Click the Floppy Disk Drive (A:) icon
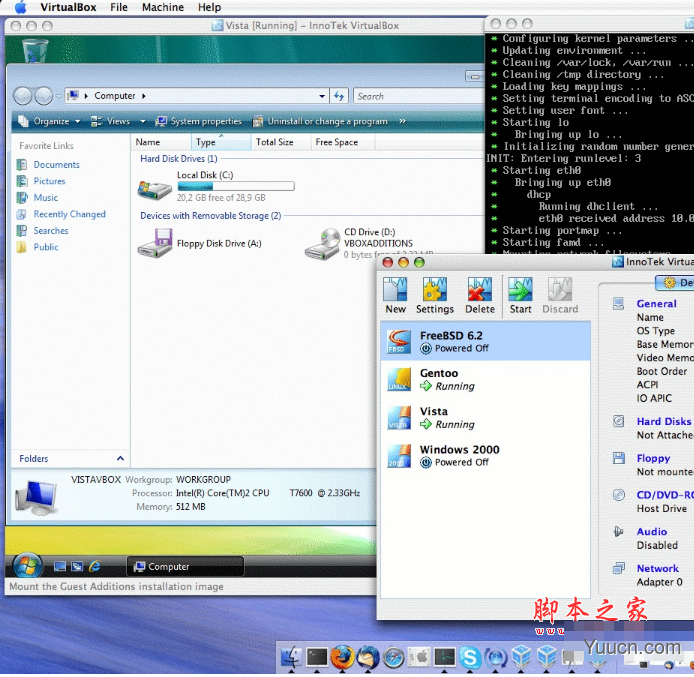Viewport: 694px width, 677px height. 154,243
